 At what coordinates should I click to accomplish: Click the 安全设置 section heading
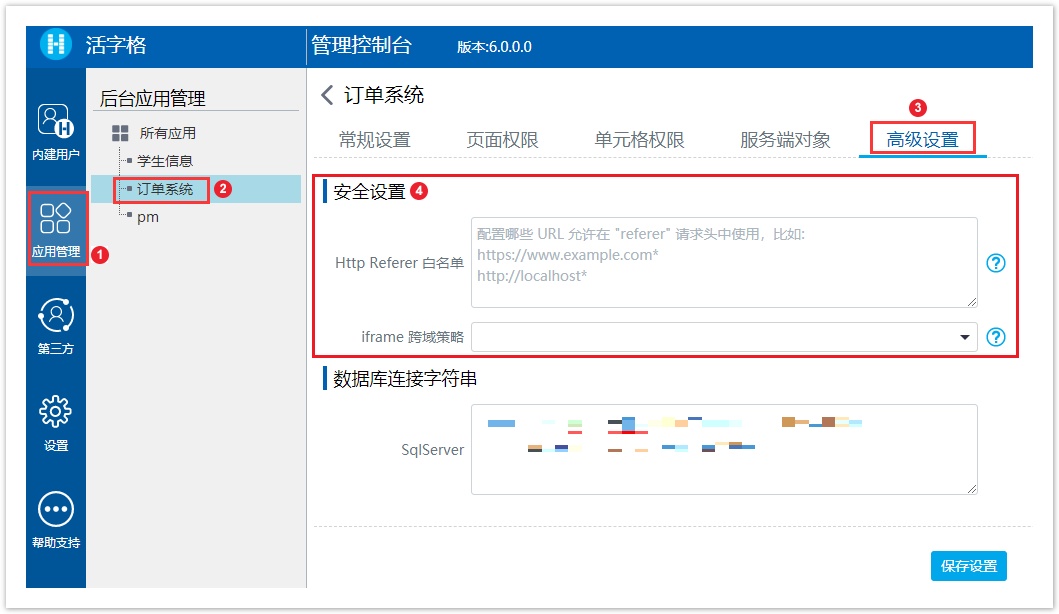coord(369,192)
